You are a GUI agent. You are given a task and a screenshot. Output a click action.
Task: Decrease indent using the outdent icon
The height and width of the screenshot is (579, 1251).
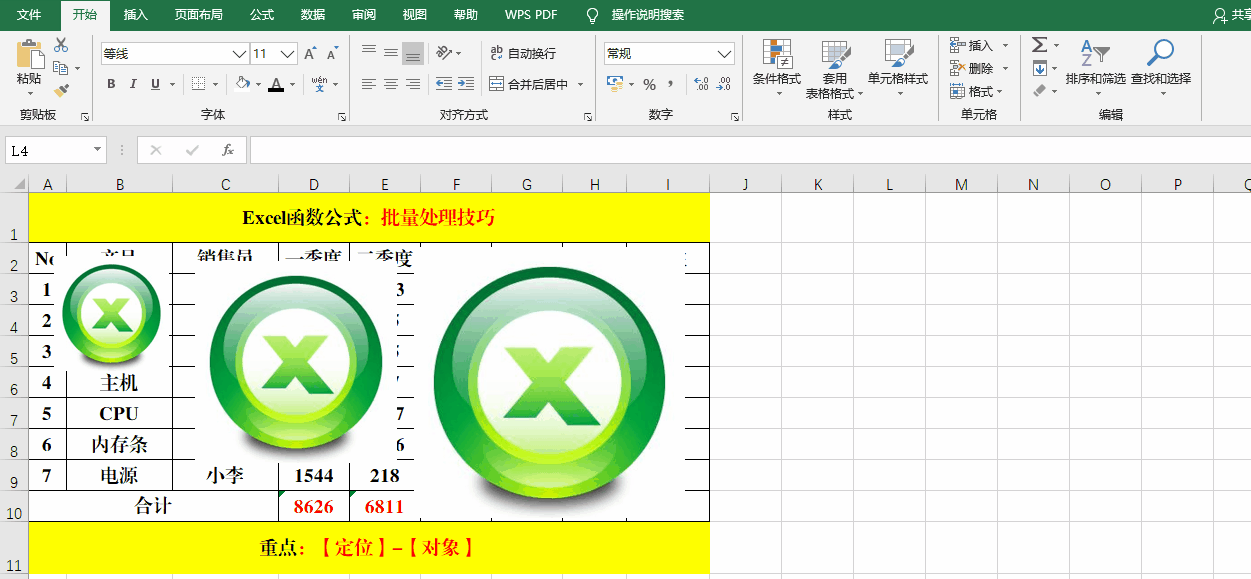click(444, 84)
